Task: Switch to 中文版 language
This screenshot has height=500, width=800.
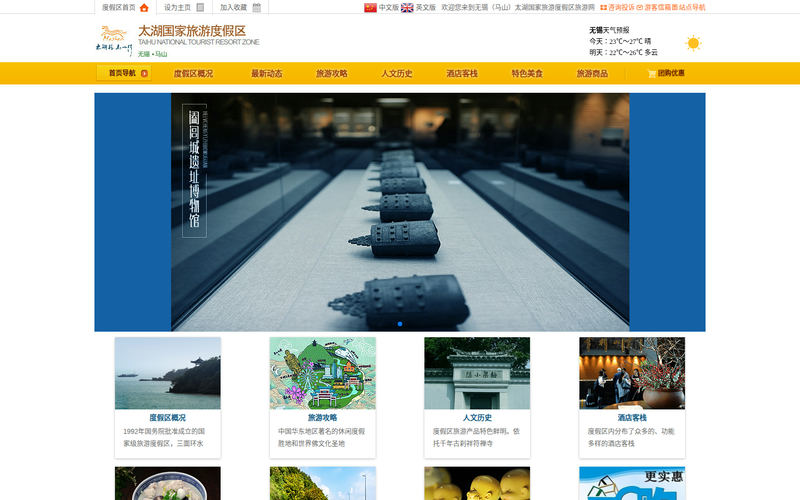Action: point(389,8)
